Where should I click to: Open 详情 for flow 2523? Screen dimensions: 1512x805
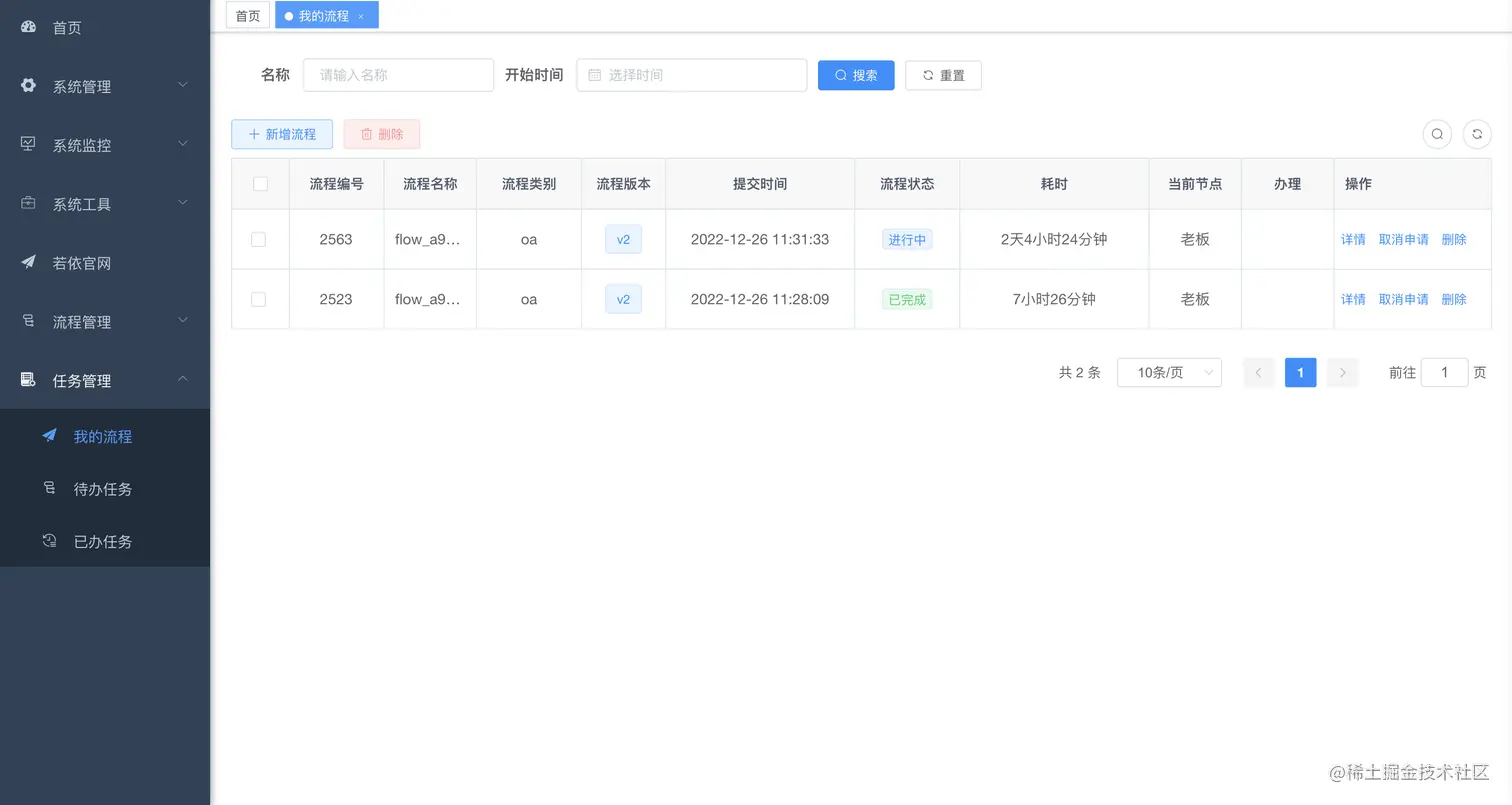[x=1353, y=299]
